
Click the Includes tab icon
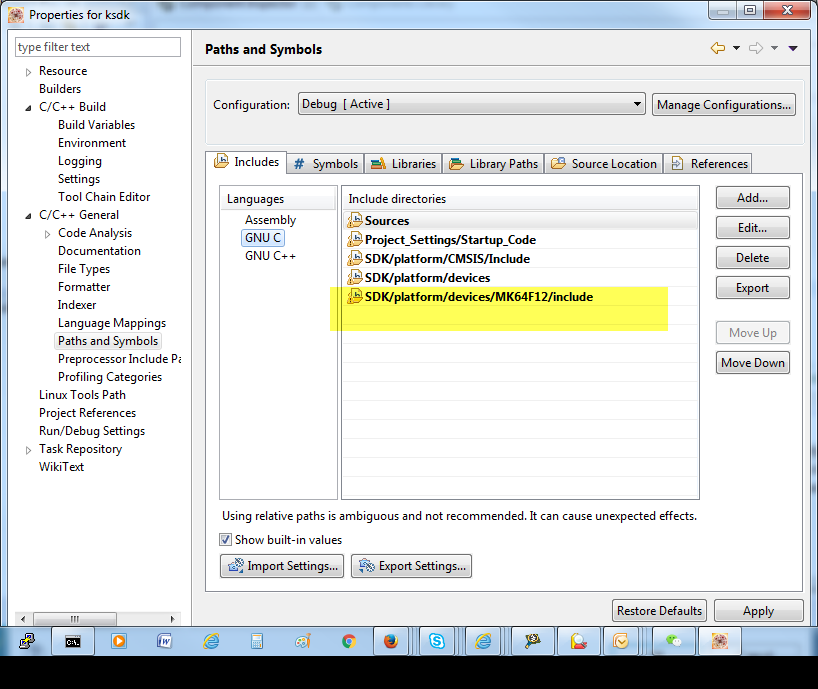pos(221,161)
